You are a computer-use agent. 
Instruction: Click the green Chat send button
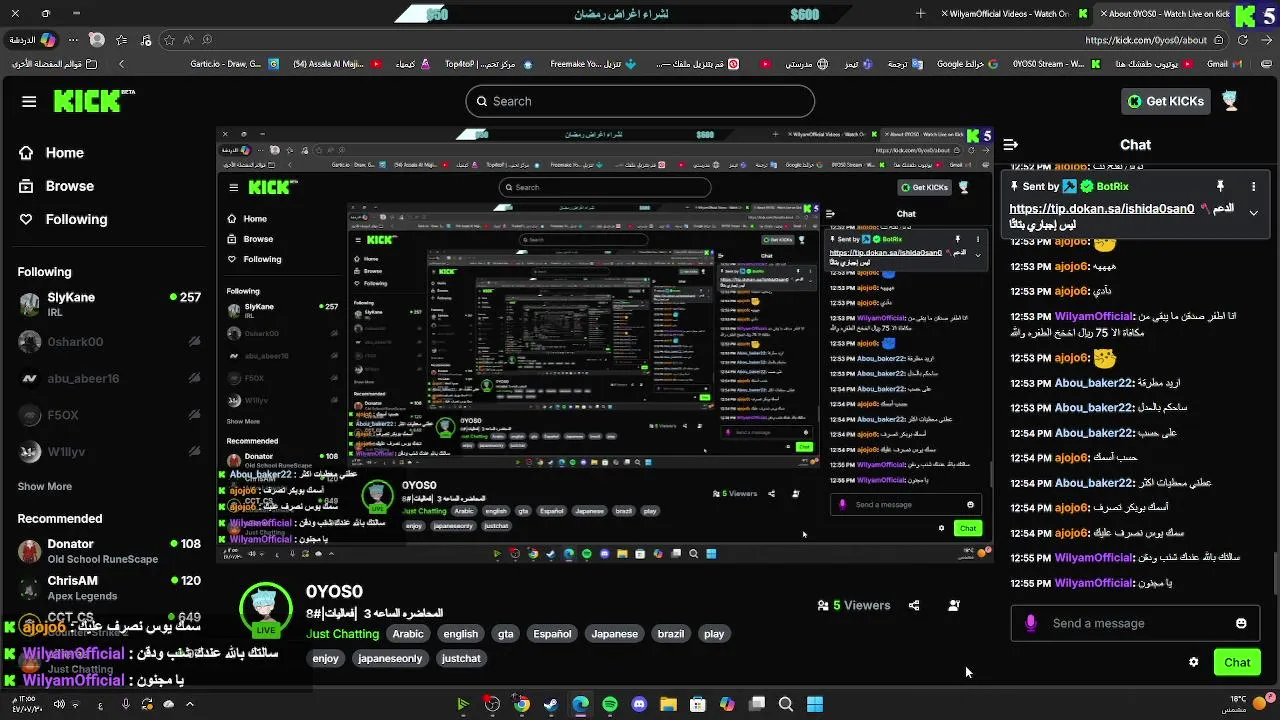[1237, 662]
